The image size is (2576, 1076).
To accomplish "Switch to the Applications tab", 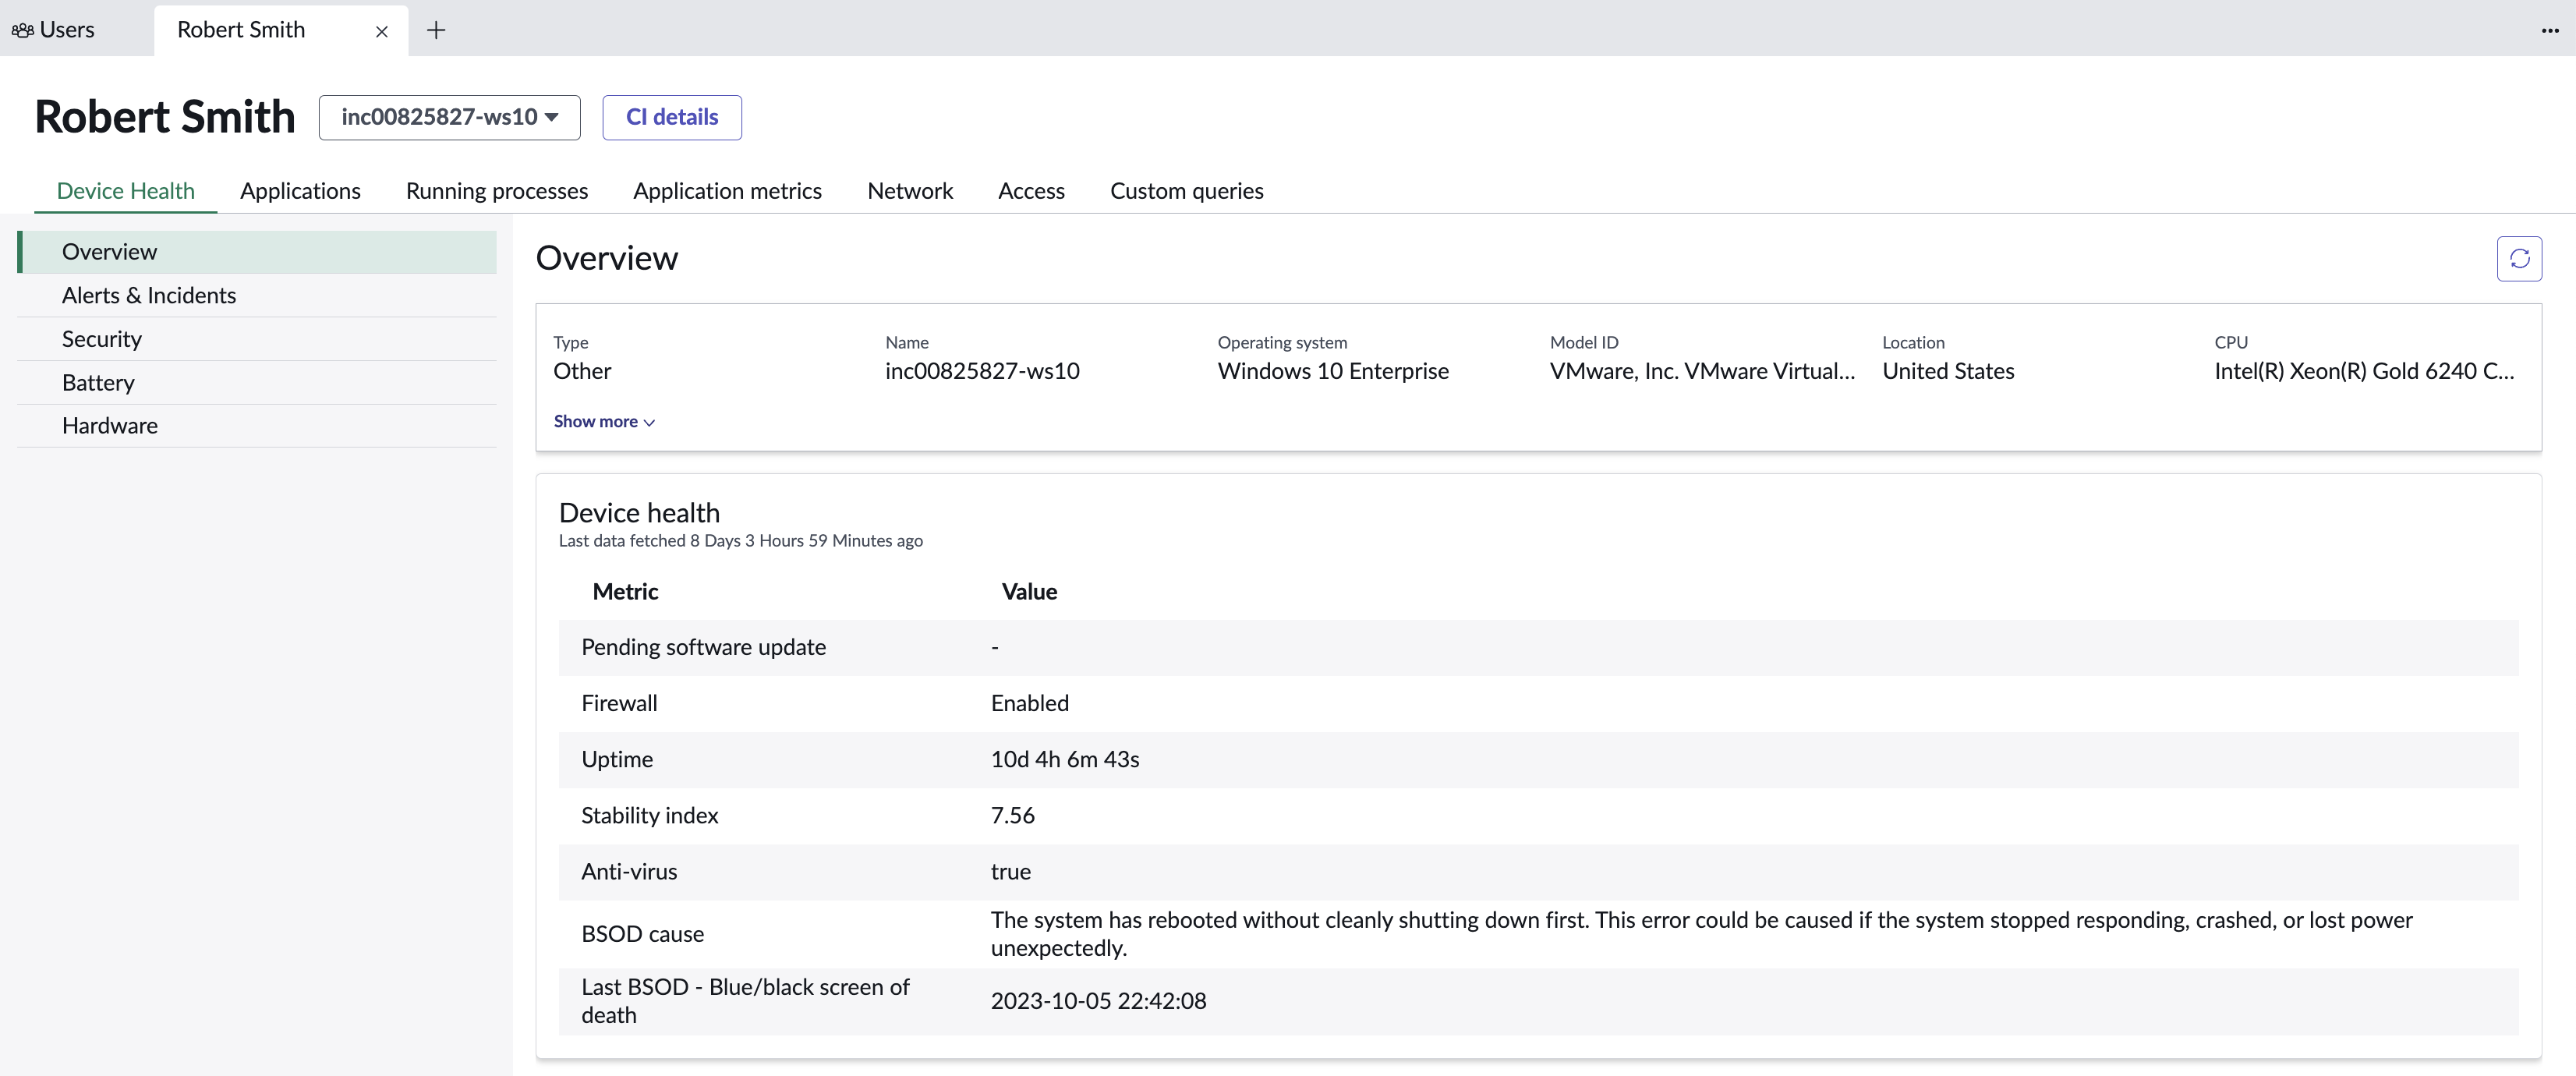I will [300, 190].
